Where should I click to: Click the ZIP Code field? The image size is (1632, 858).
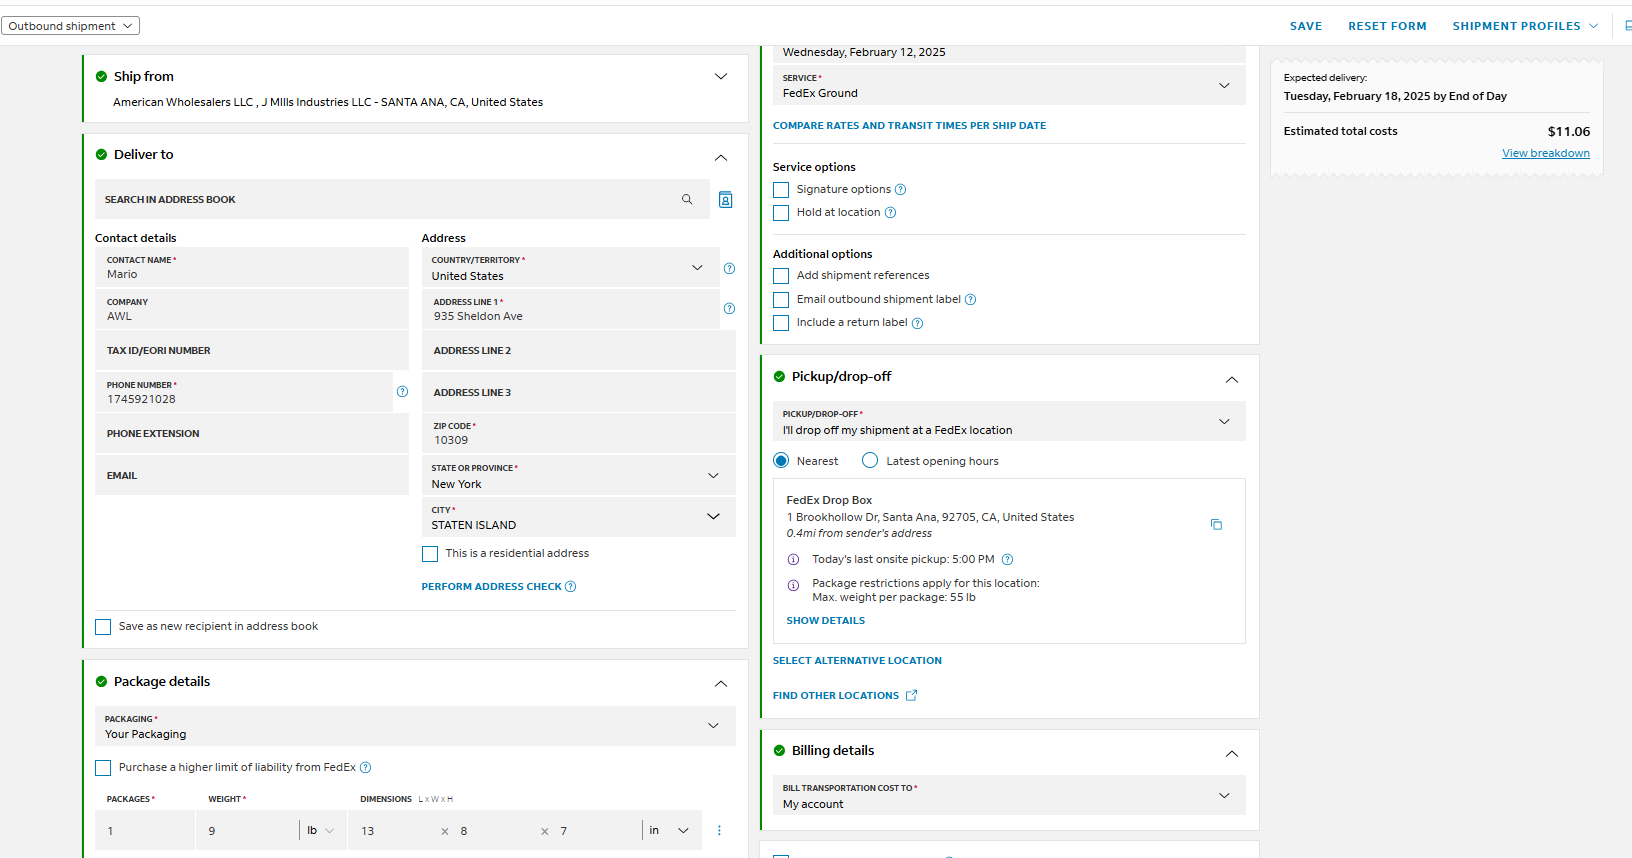point(579,433)
